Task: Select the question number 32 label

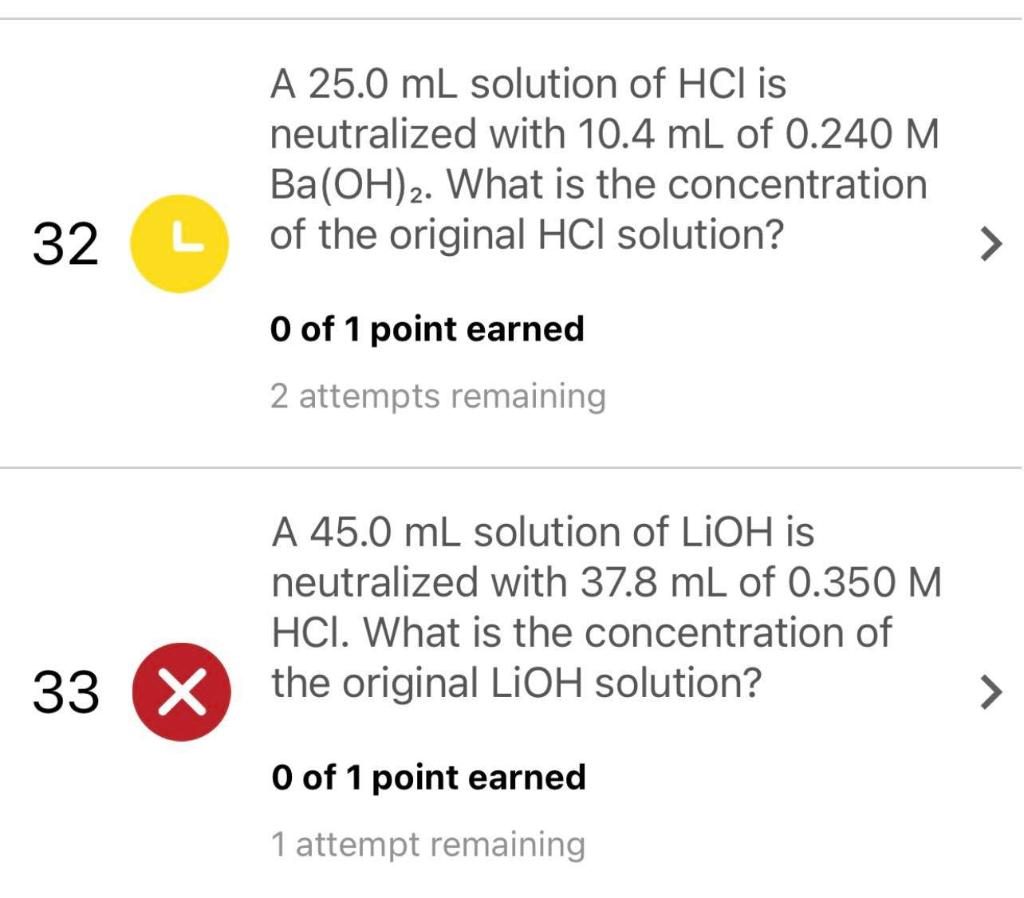Action: (65, 243)
